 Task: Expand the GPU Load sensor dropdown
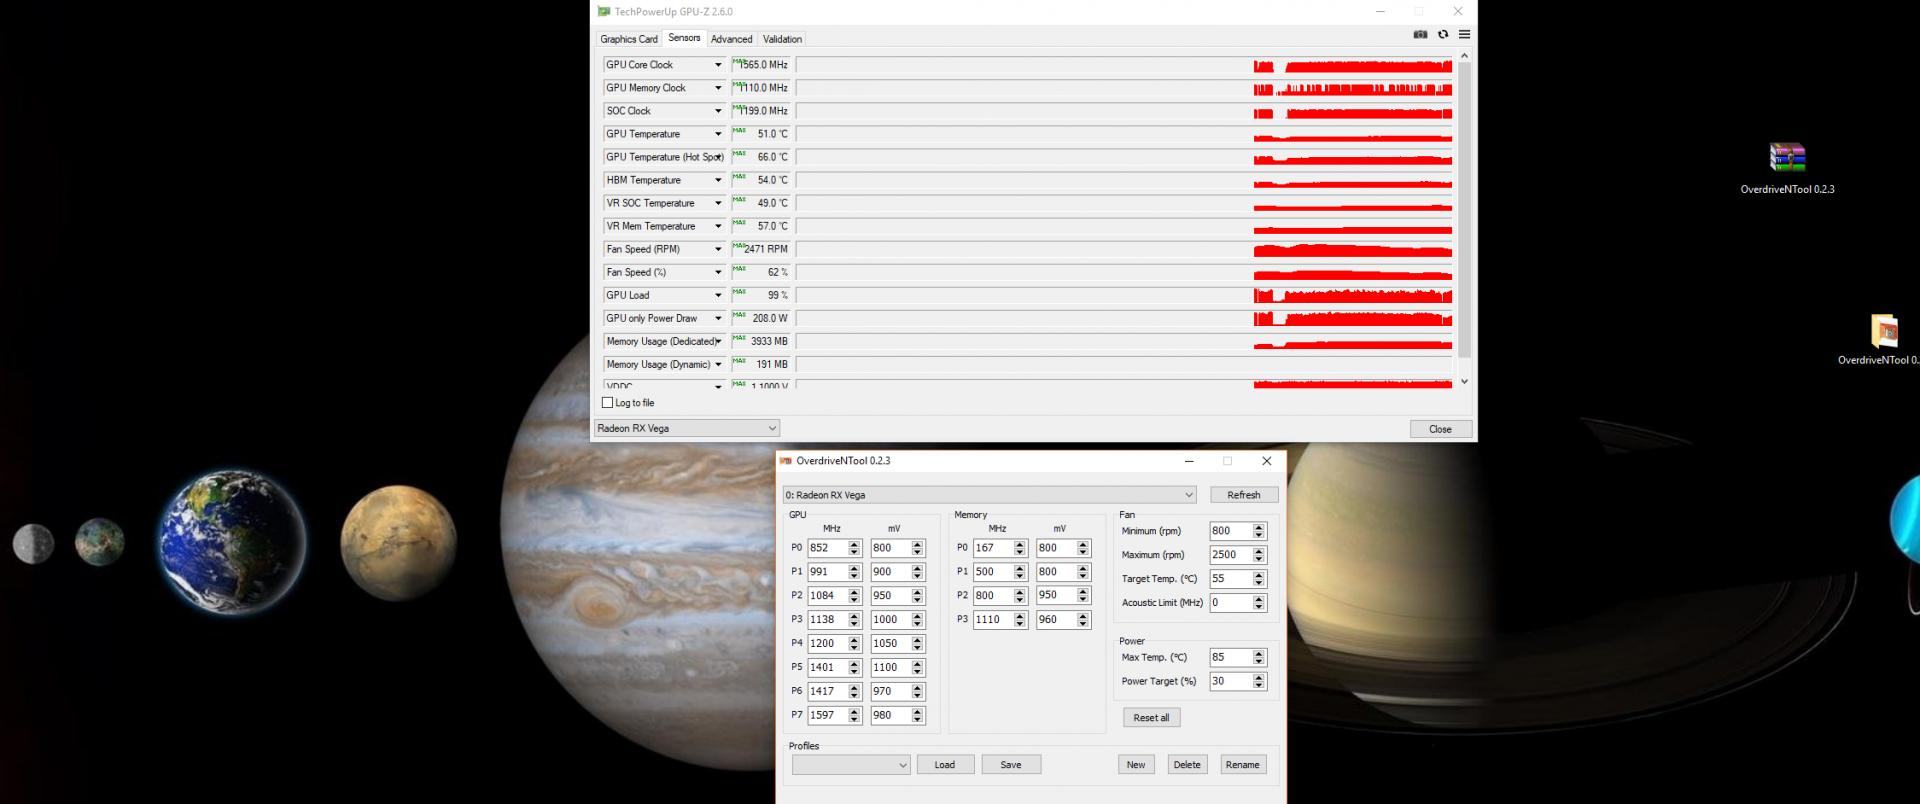point(718,295)
